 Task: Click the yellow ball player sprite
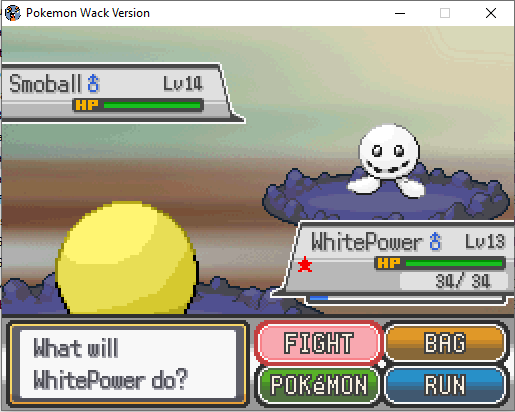(127, 257)
